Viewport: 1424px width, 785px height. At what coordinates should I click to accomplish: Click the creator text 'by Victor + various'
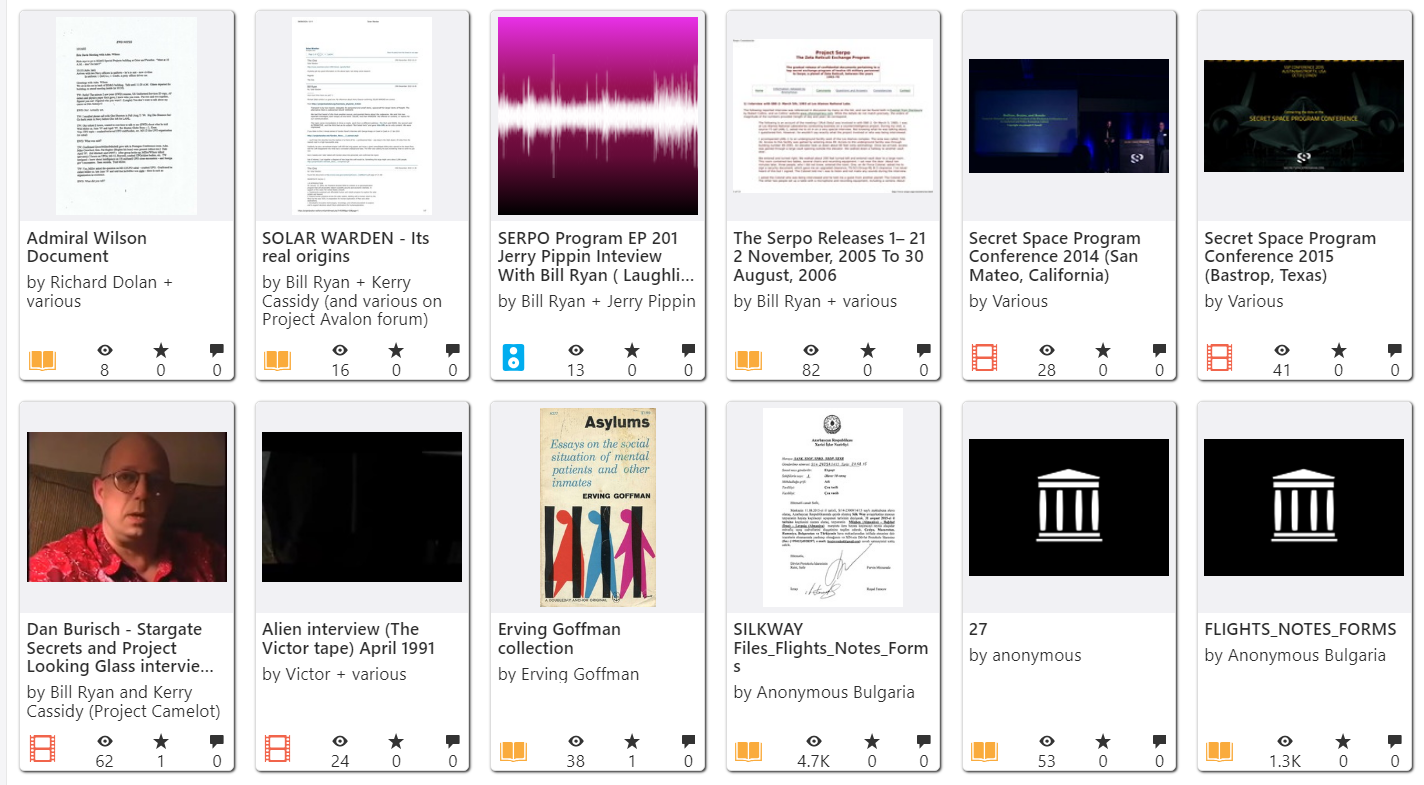[x=334, y=674]
